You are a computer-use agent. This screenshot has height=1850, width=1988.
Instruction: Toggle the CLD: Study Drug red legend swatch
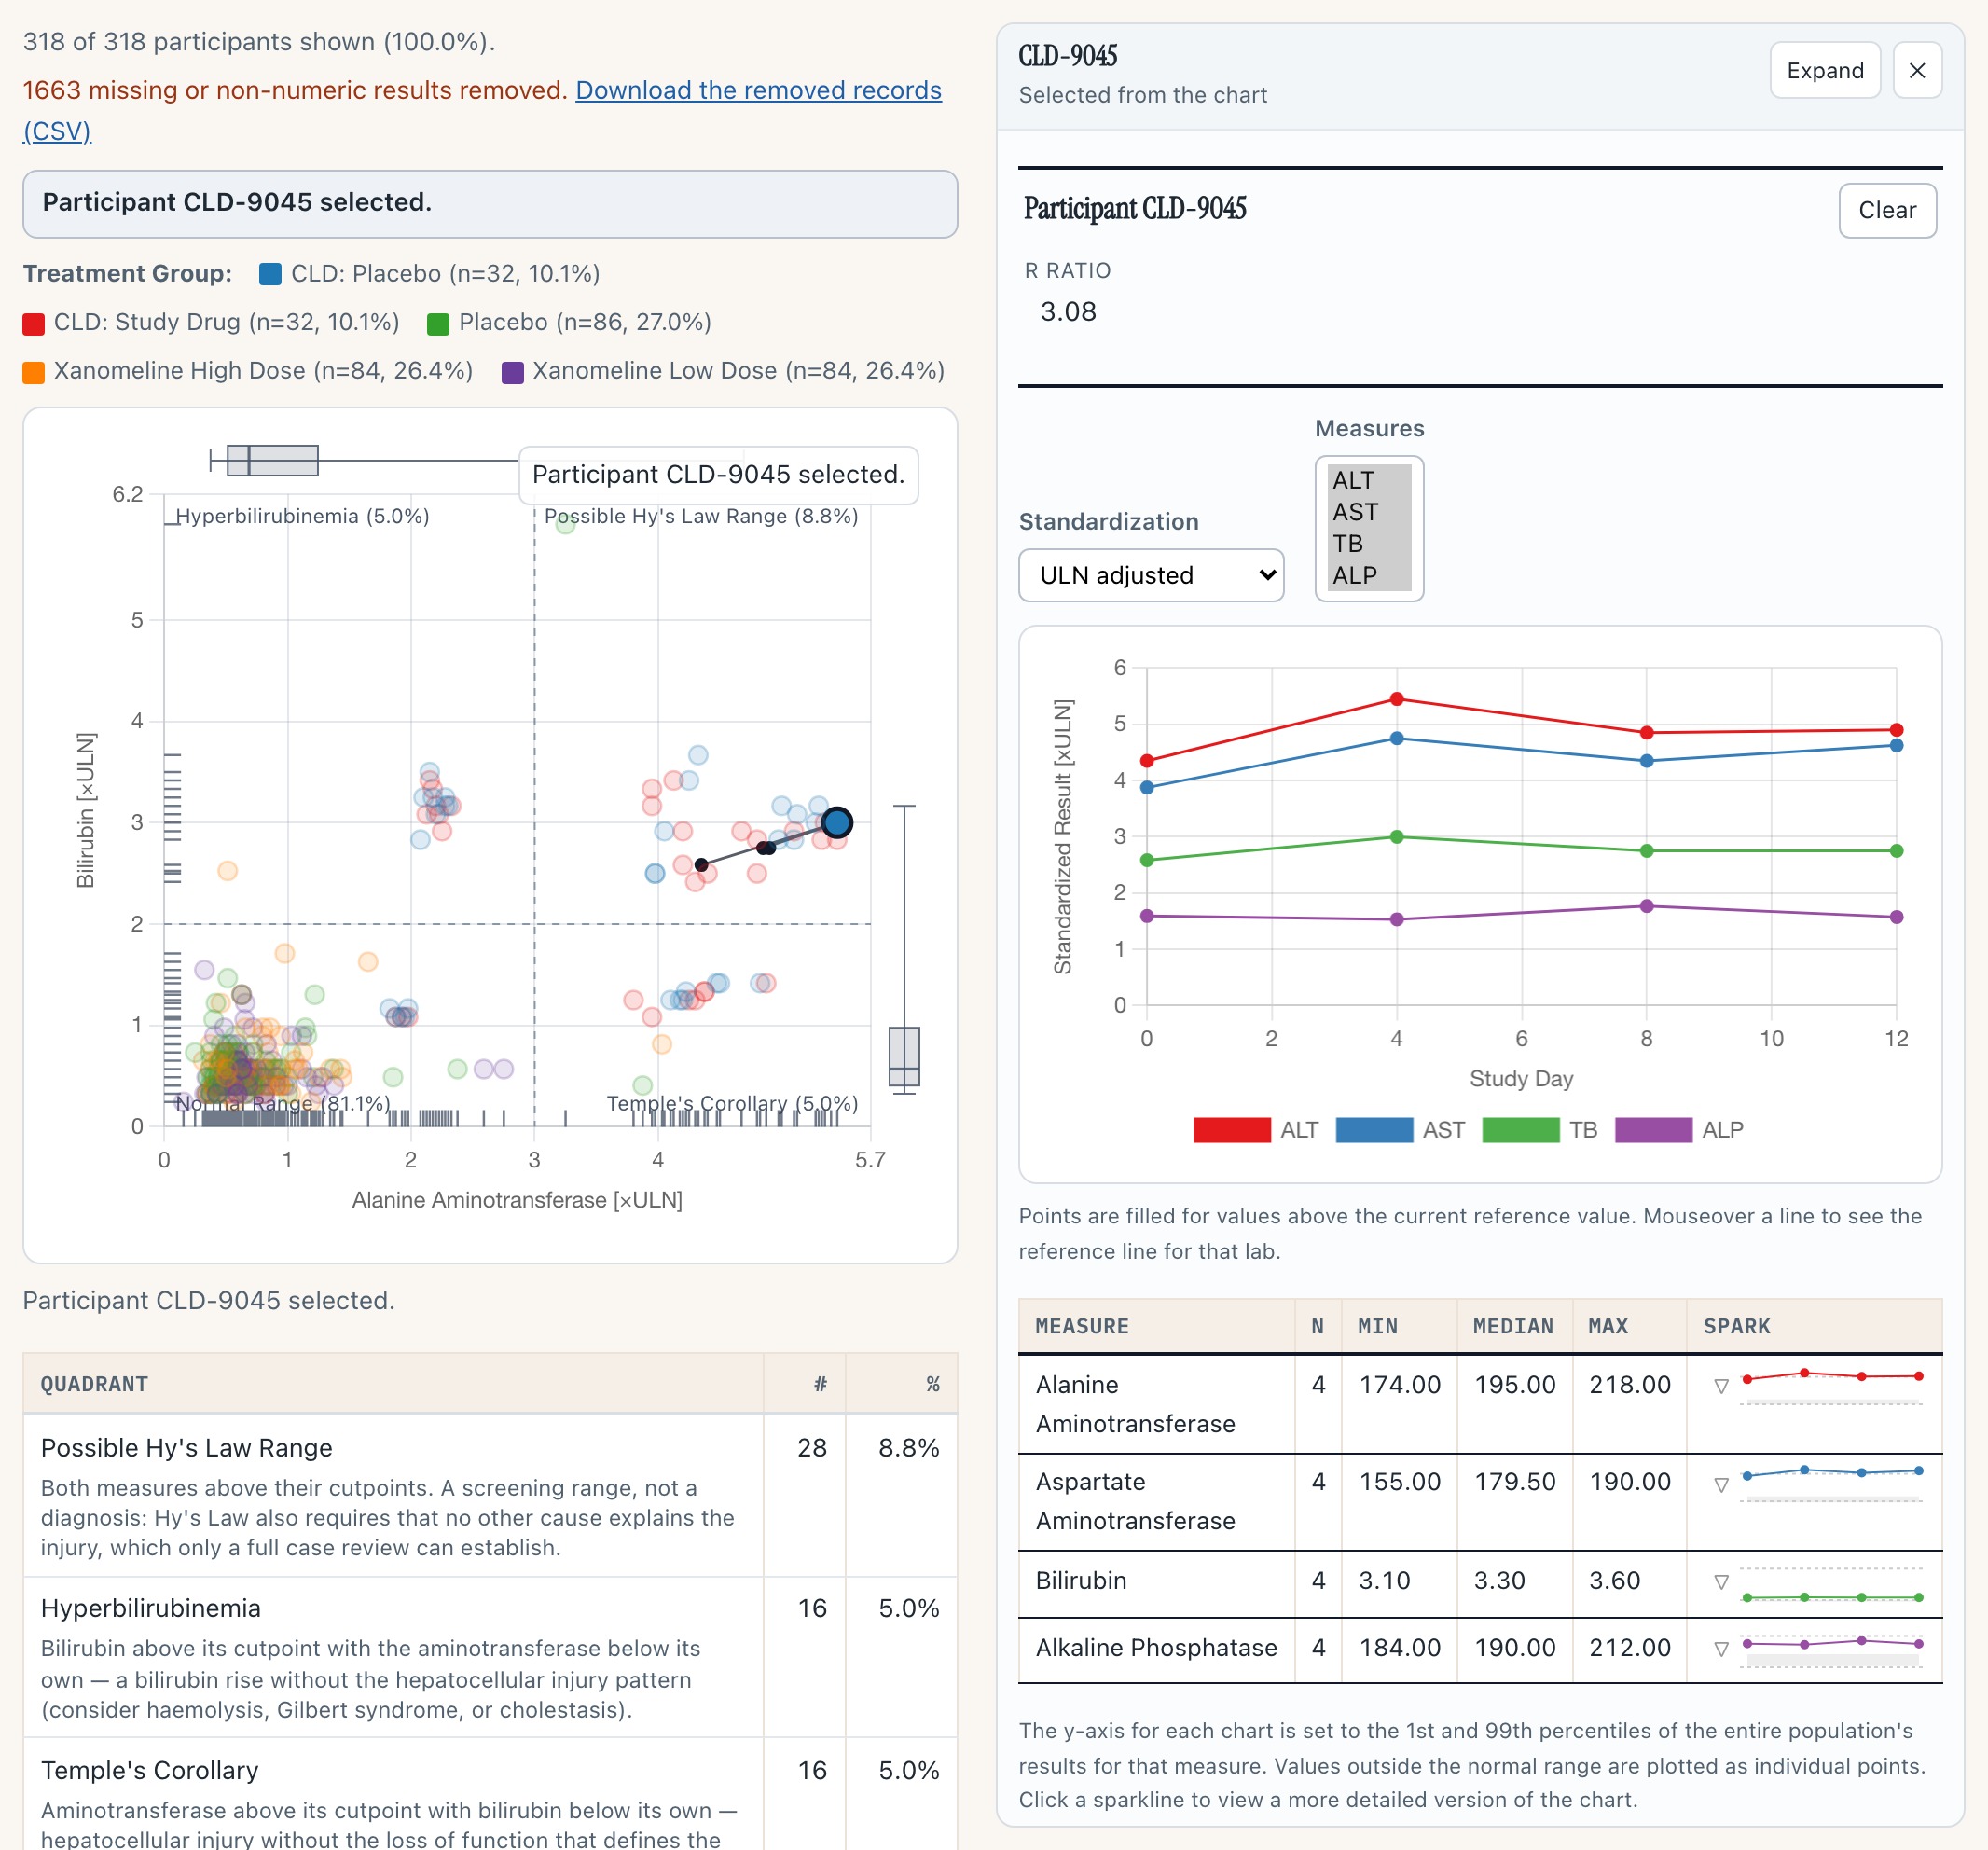pos(34,323)
